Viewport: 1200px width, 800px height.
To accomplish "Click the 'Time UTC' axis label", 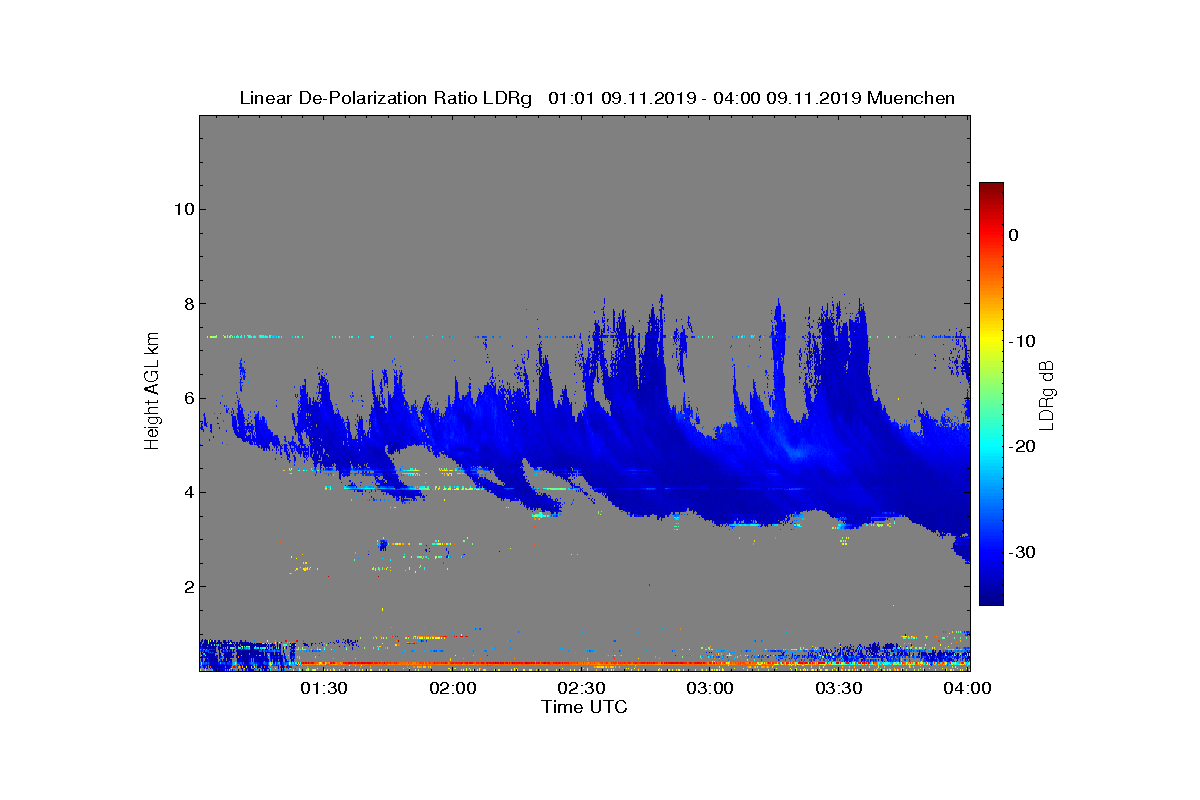I will (584, 707).
